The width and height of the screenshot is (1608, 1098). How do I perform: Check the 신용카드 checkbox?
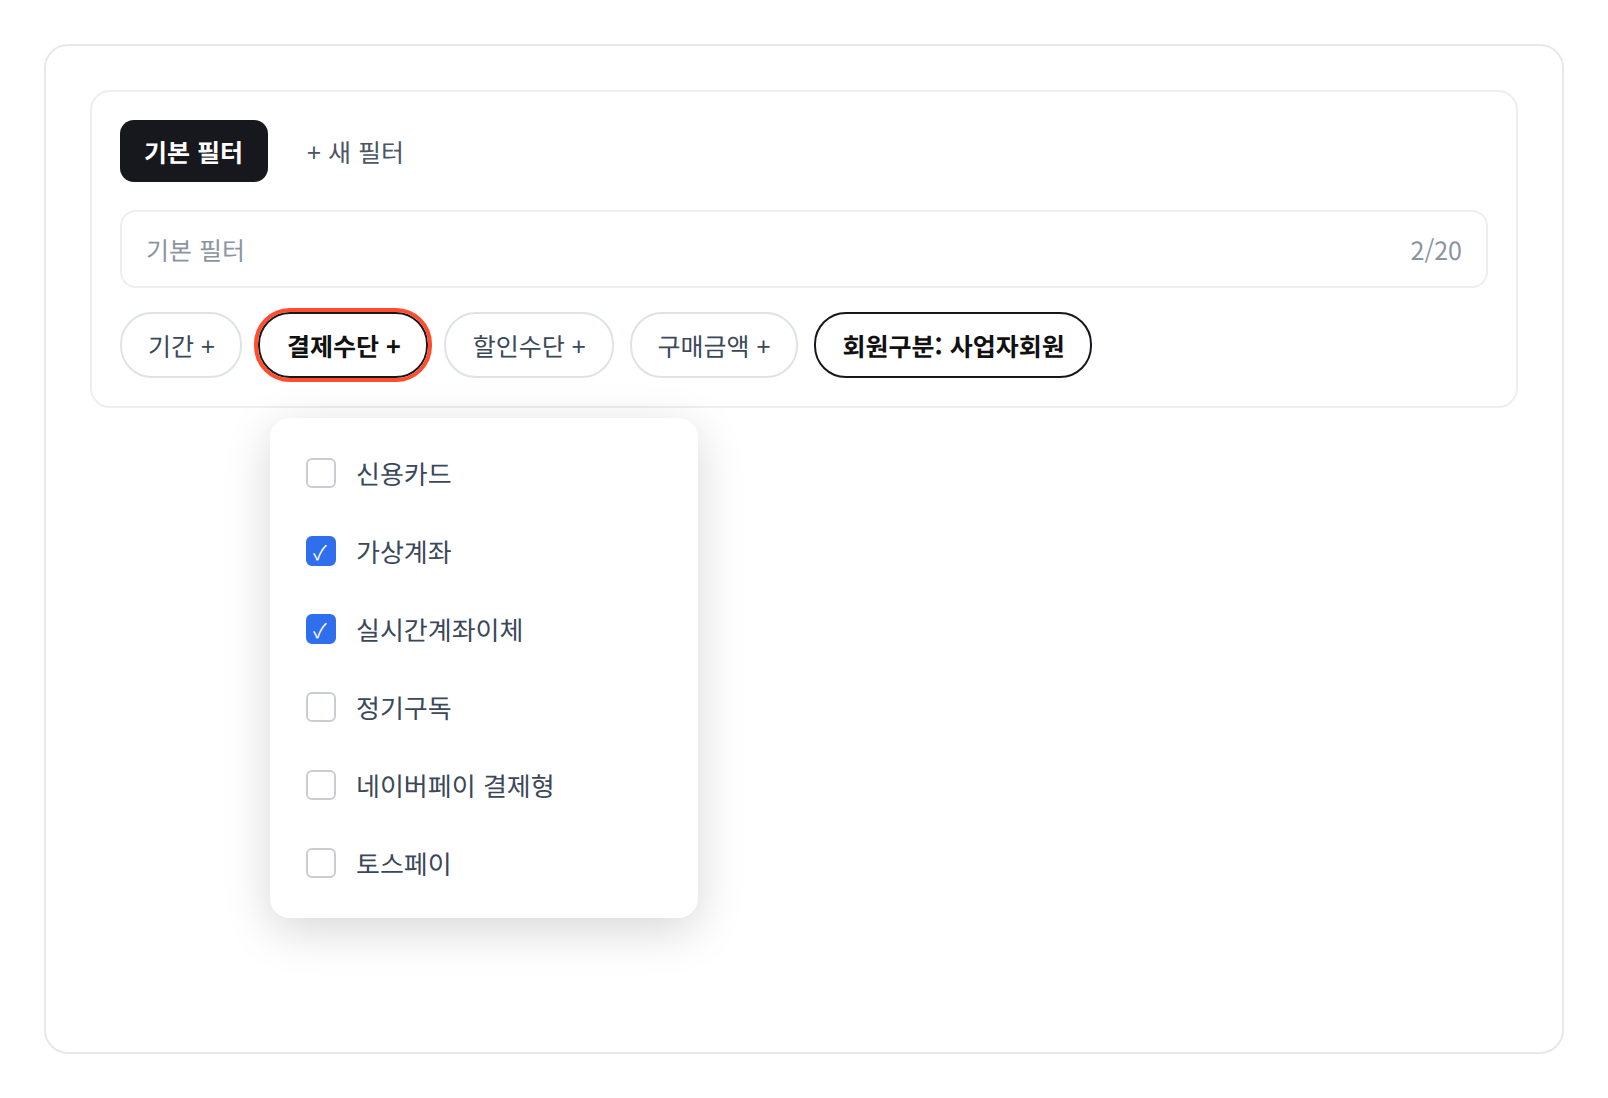(x=321, y=473)
